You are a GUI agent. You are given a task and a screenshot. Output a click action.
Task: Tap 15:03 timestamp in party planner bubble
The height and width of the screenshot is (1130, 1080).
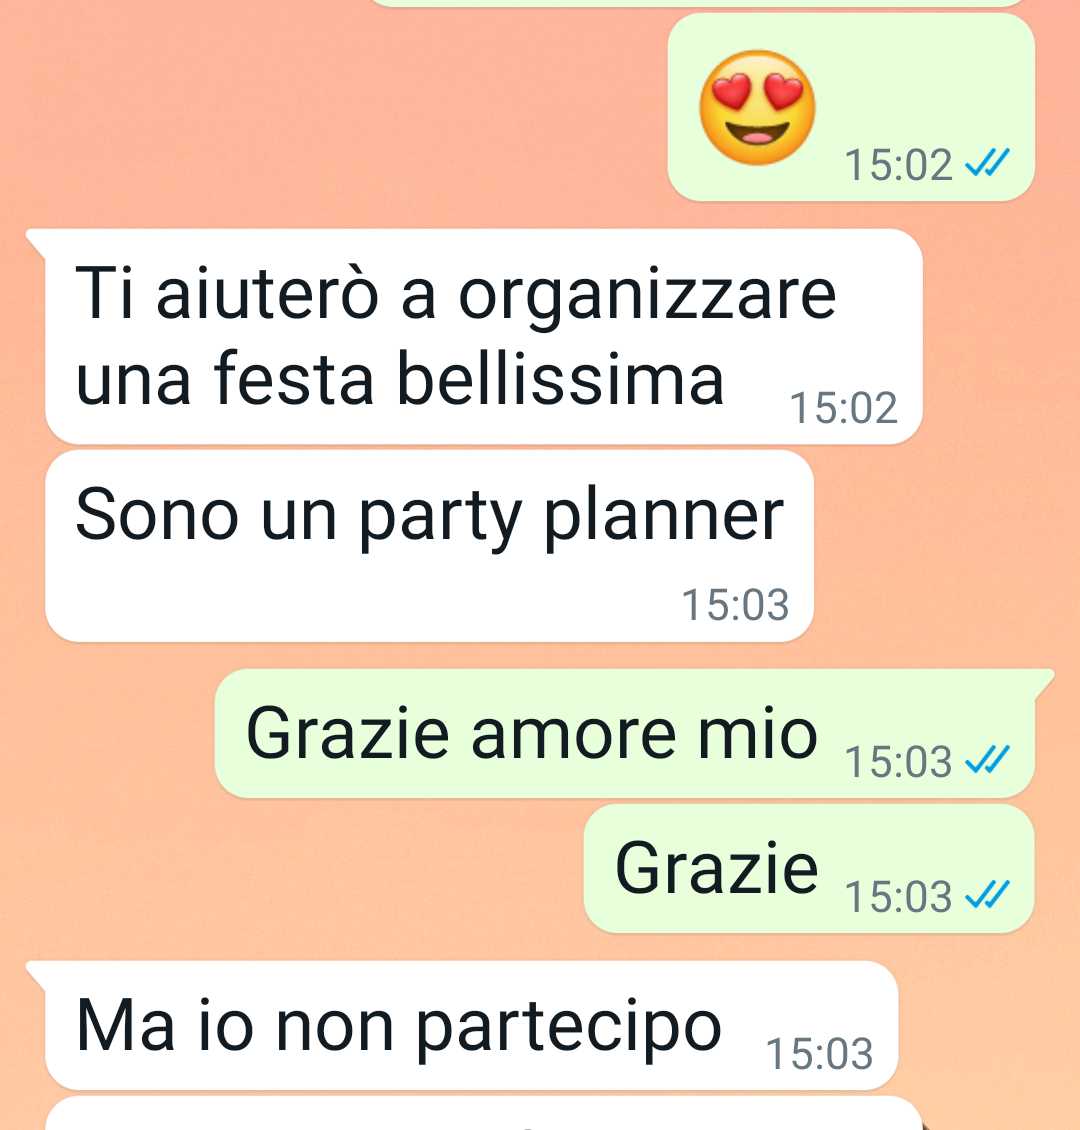[735, 605]
